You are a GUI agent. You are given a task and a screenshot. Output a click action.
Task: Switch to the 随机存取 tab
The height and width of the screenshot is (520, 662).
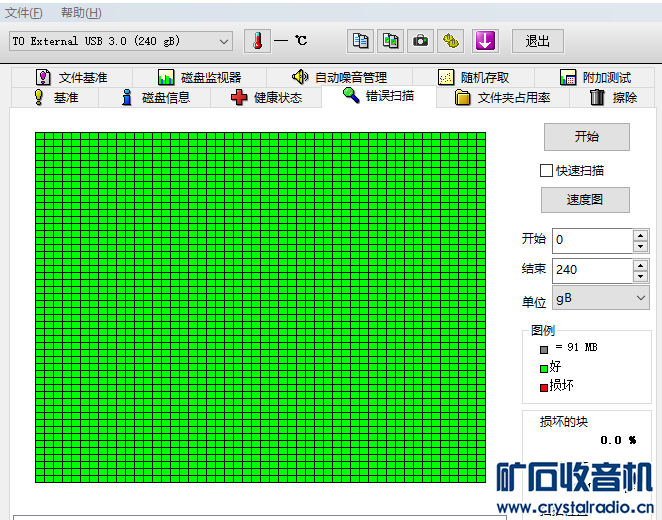pyautogui.click(x=473, y=77)
